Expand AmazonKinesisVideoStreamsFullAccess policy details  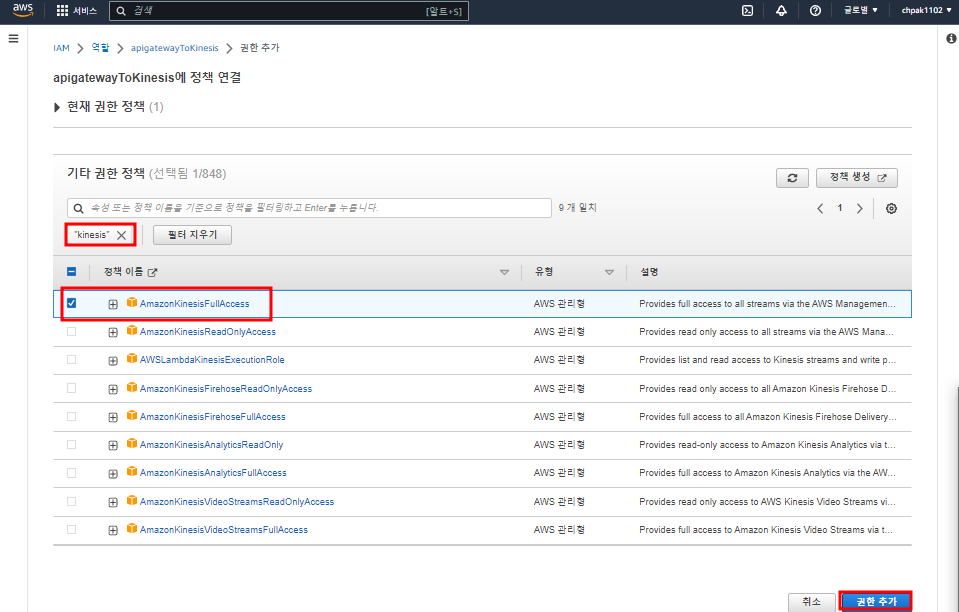[113, 531]
